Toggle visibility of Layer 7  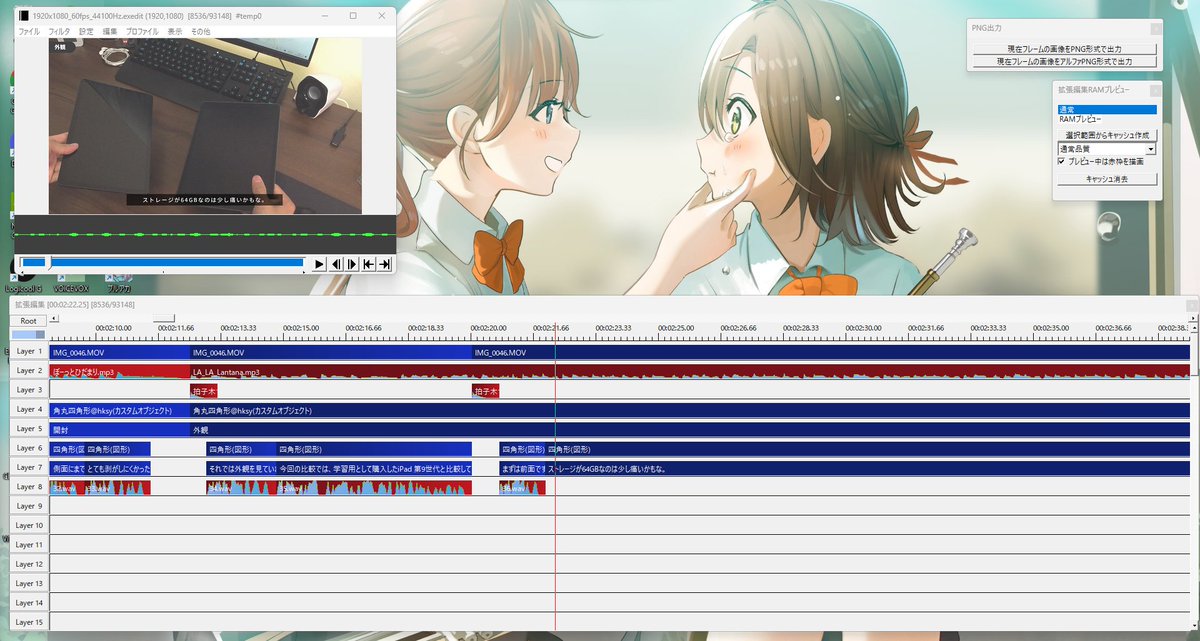pos(29,468)
